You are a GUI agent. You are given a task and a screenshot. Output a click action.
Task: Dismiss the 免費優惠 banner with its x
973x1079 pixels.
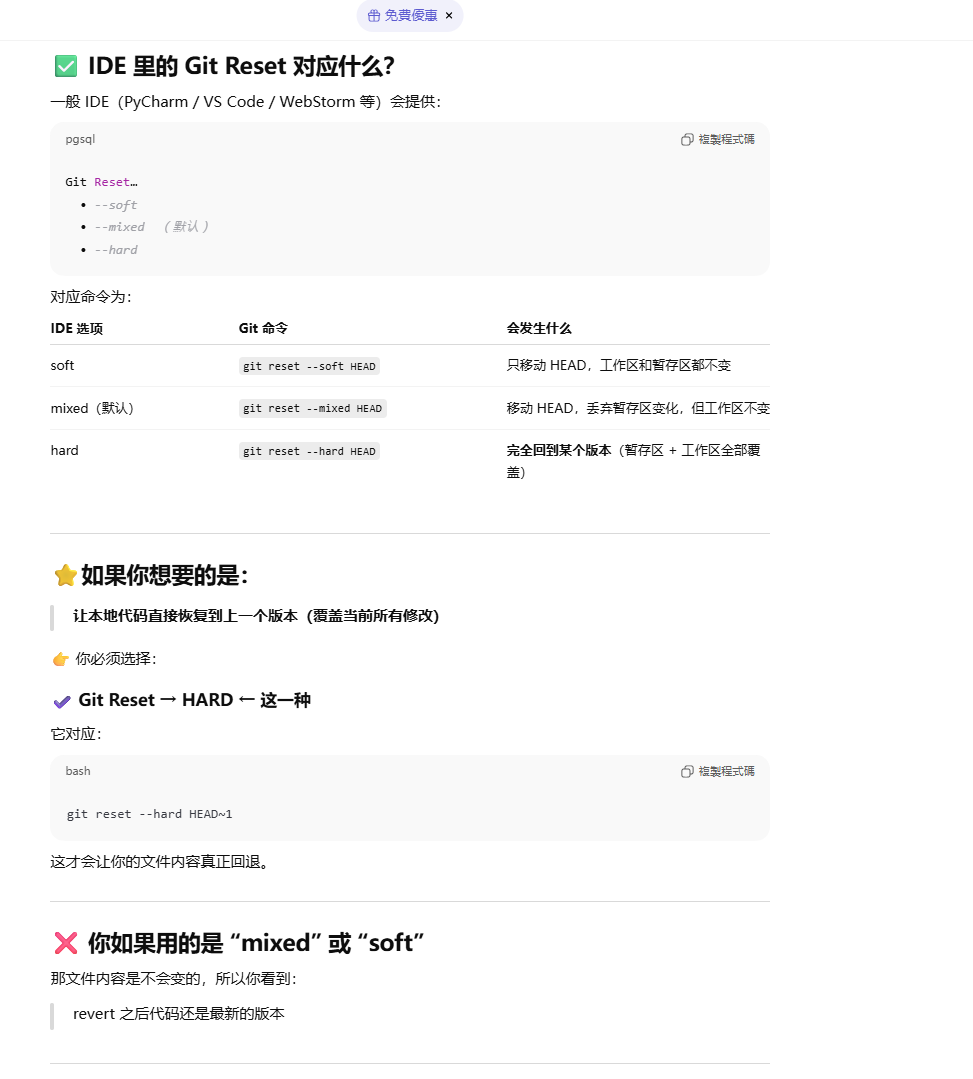tap(449, 15)
